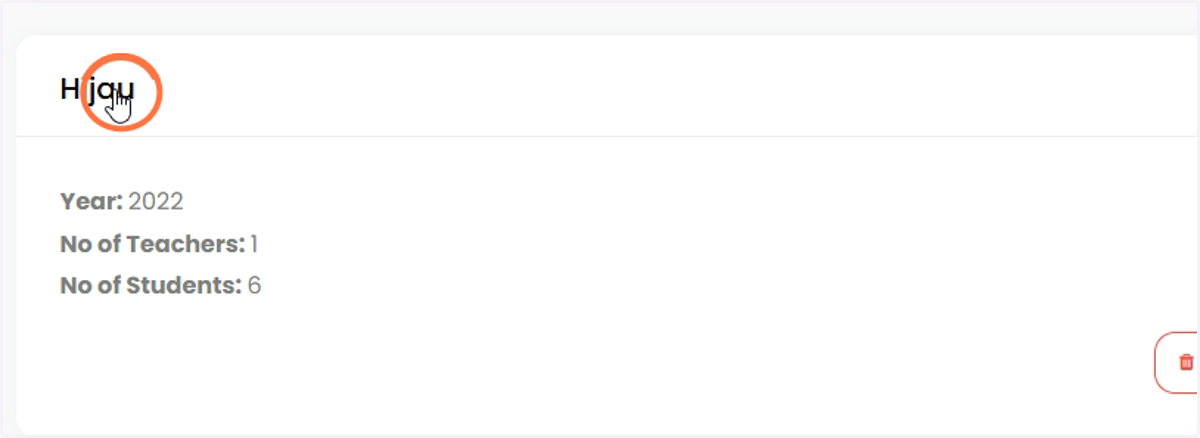Click the 2022 year value
This screenshot has width=1200, height=438.
(x=156, y=201)
